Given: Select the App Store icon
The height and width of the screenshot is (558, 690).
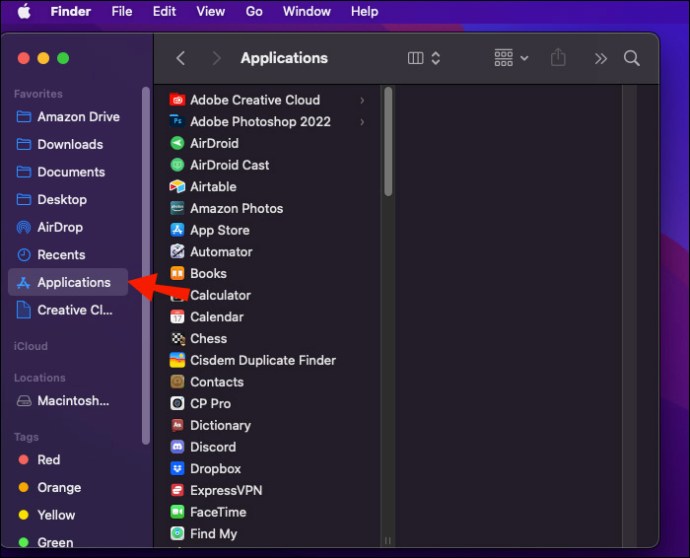Looking at the screenshot, I should click(x=177, y=230).
